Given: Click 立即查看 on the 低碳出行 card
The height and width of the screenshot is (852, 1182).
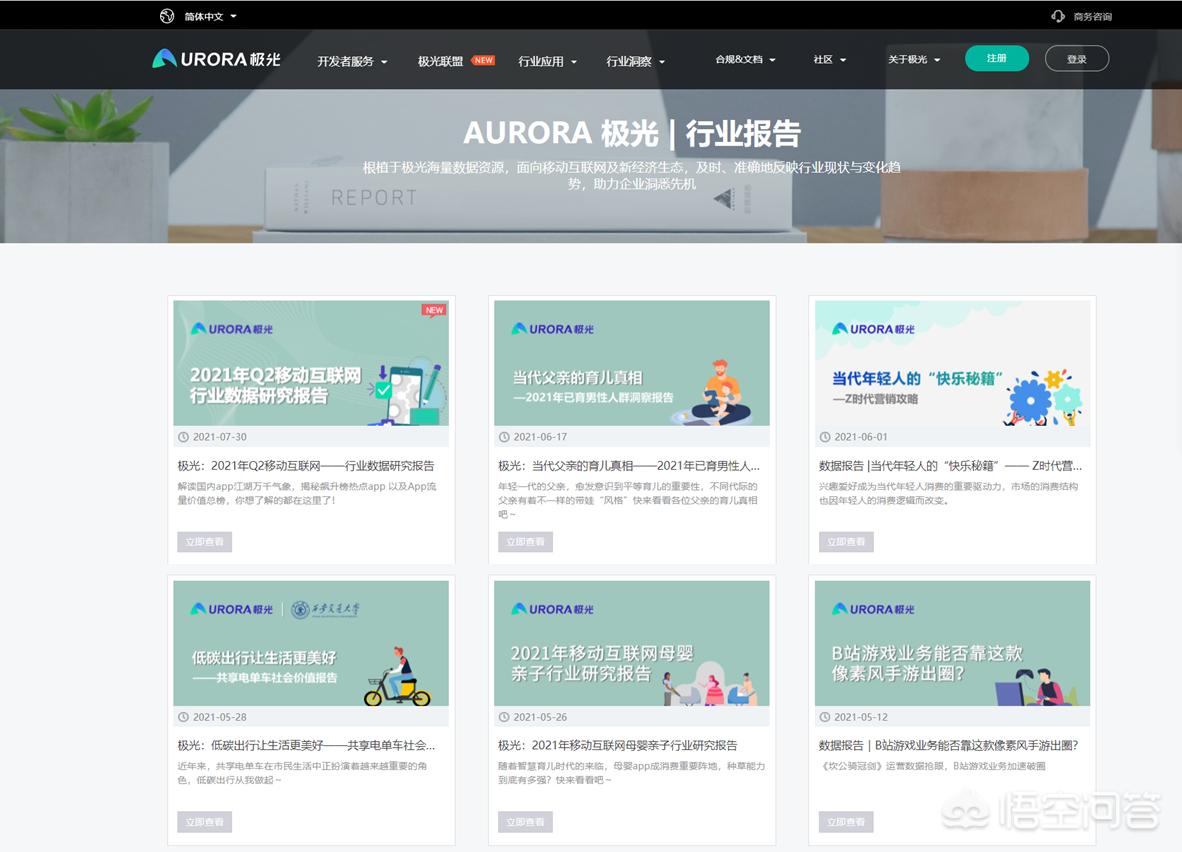Looking at the screenshot, I should click(x=204, y=822).
